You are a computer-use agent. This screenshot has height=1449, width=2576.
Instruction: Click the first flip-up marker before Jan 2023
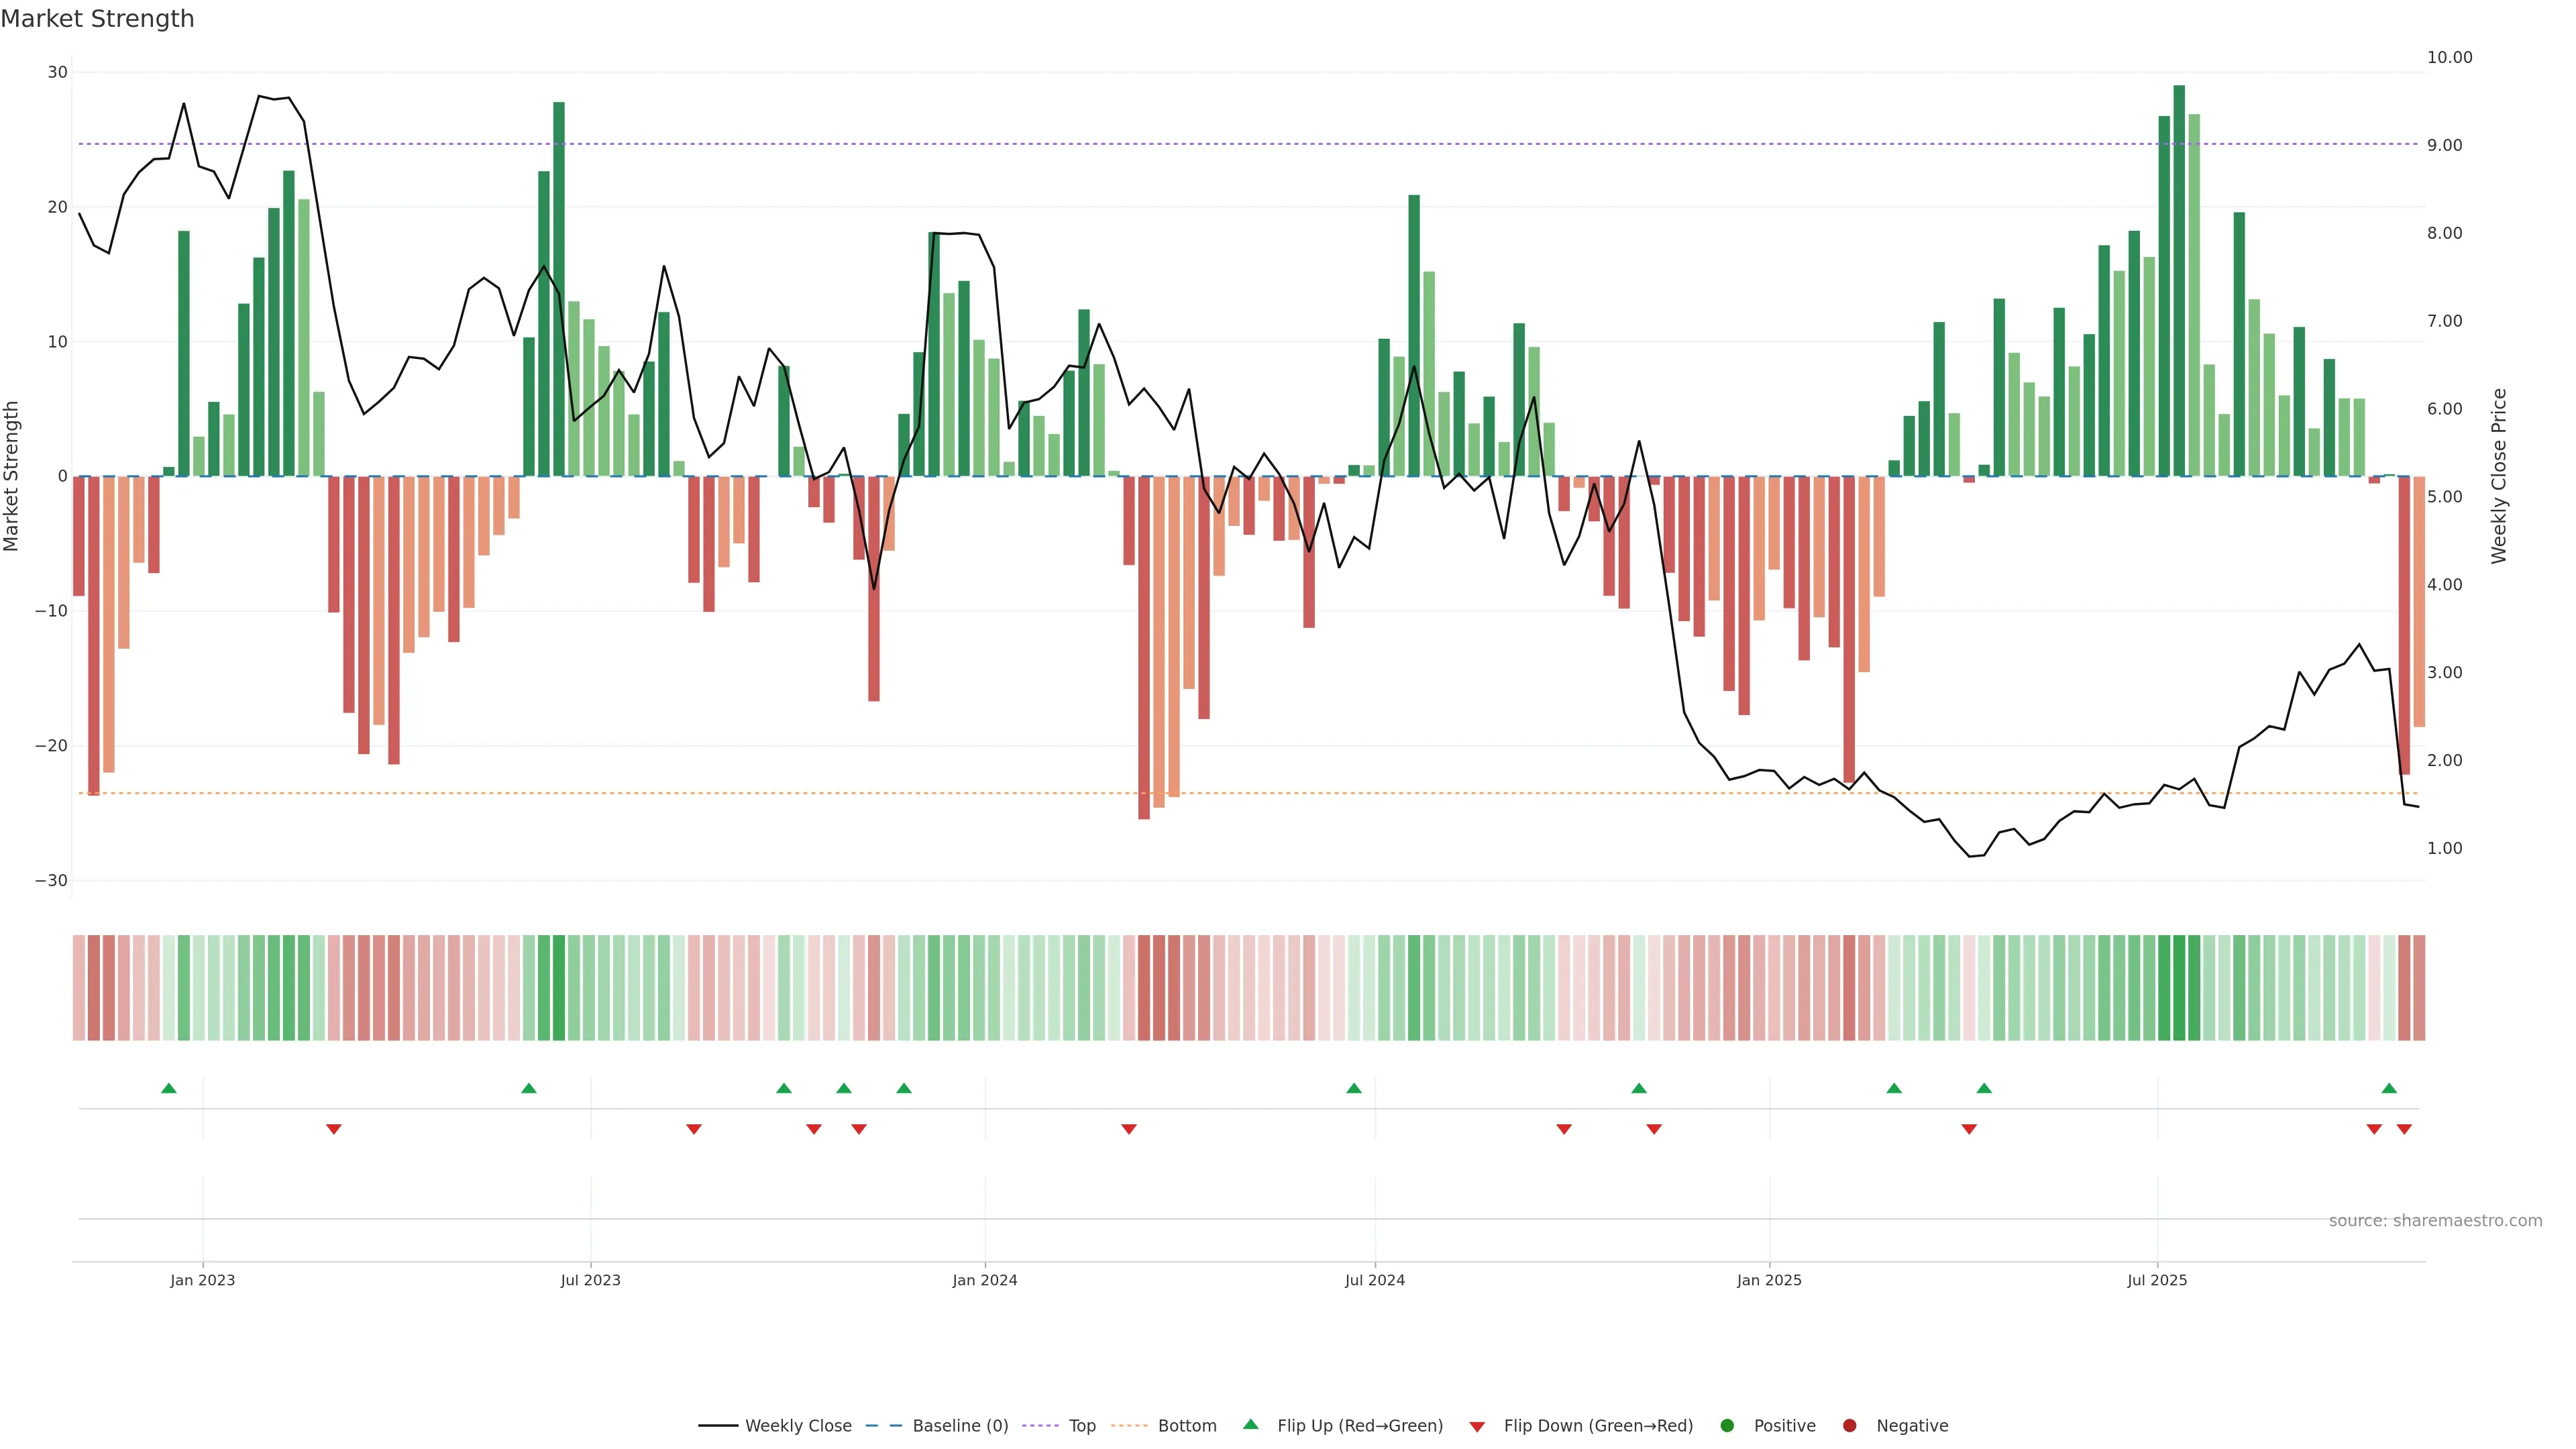click(169, 1088)
